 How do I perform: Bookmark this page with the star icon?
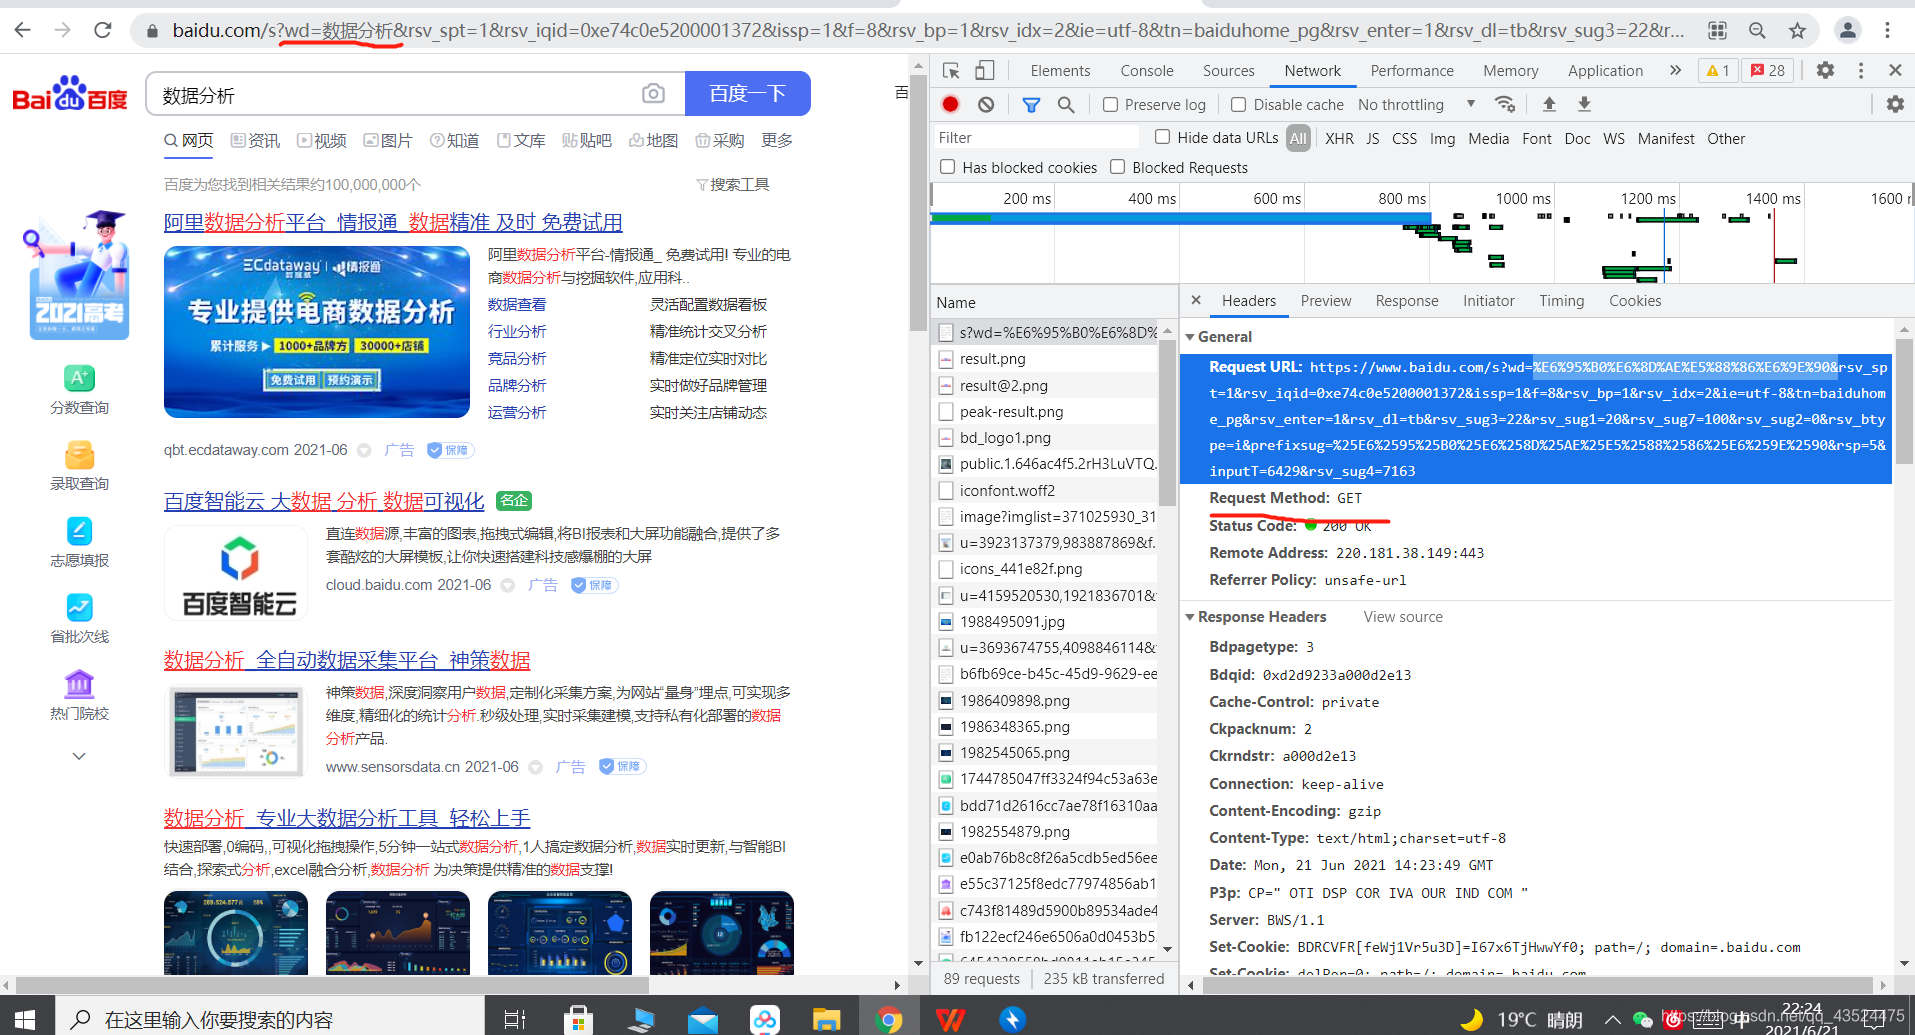click(x=1797, y=30)
